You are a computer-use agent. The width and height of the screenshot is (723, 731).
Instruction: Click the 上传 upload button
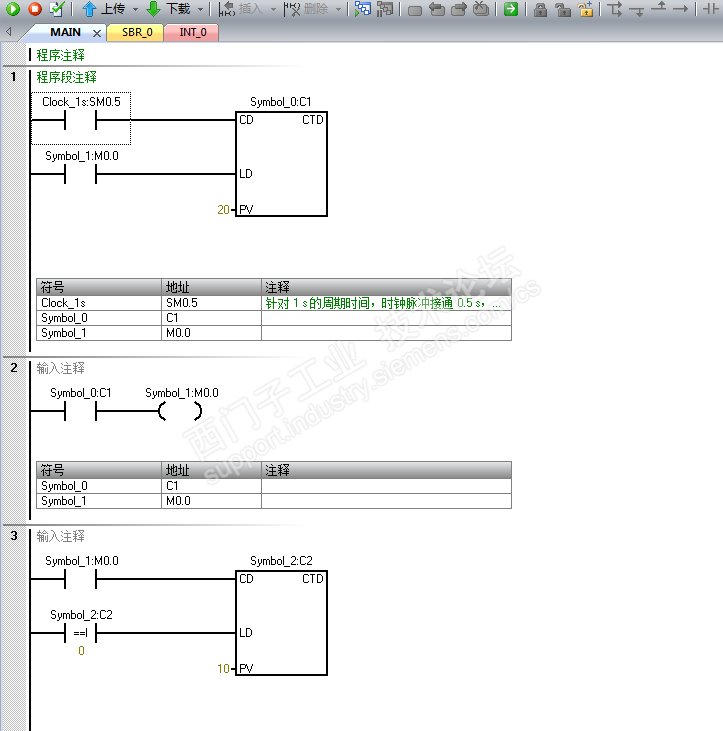[103, 9]
